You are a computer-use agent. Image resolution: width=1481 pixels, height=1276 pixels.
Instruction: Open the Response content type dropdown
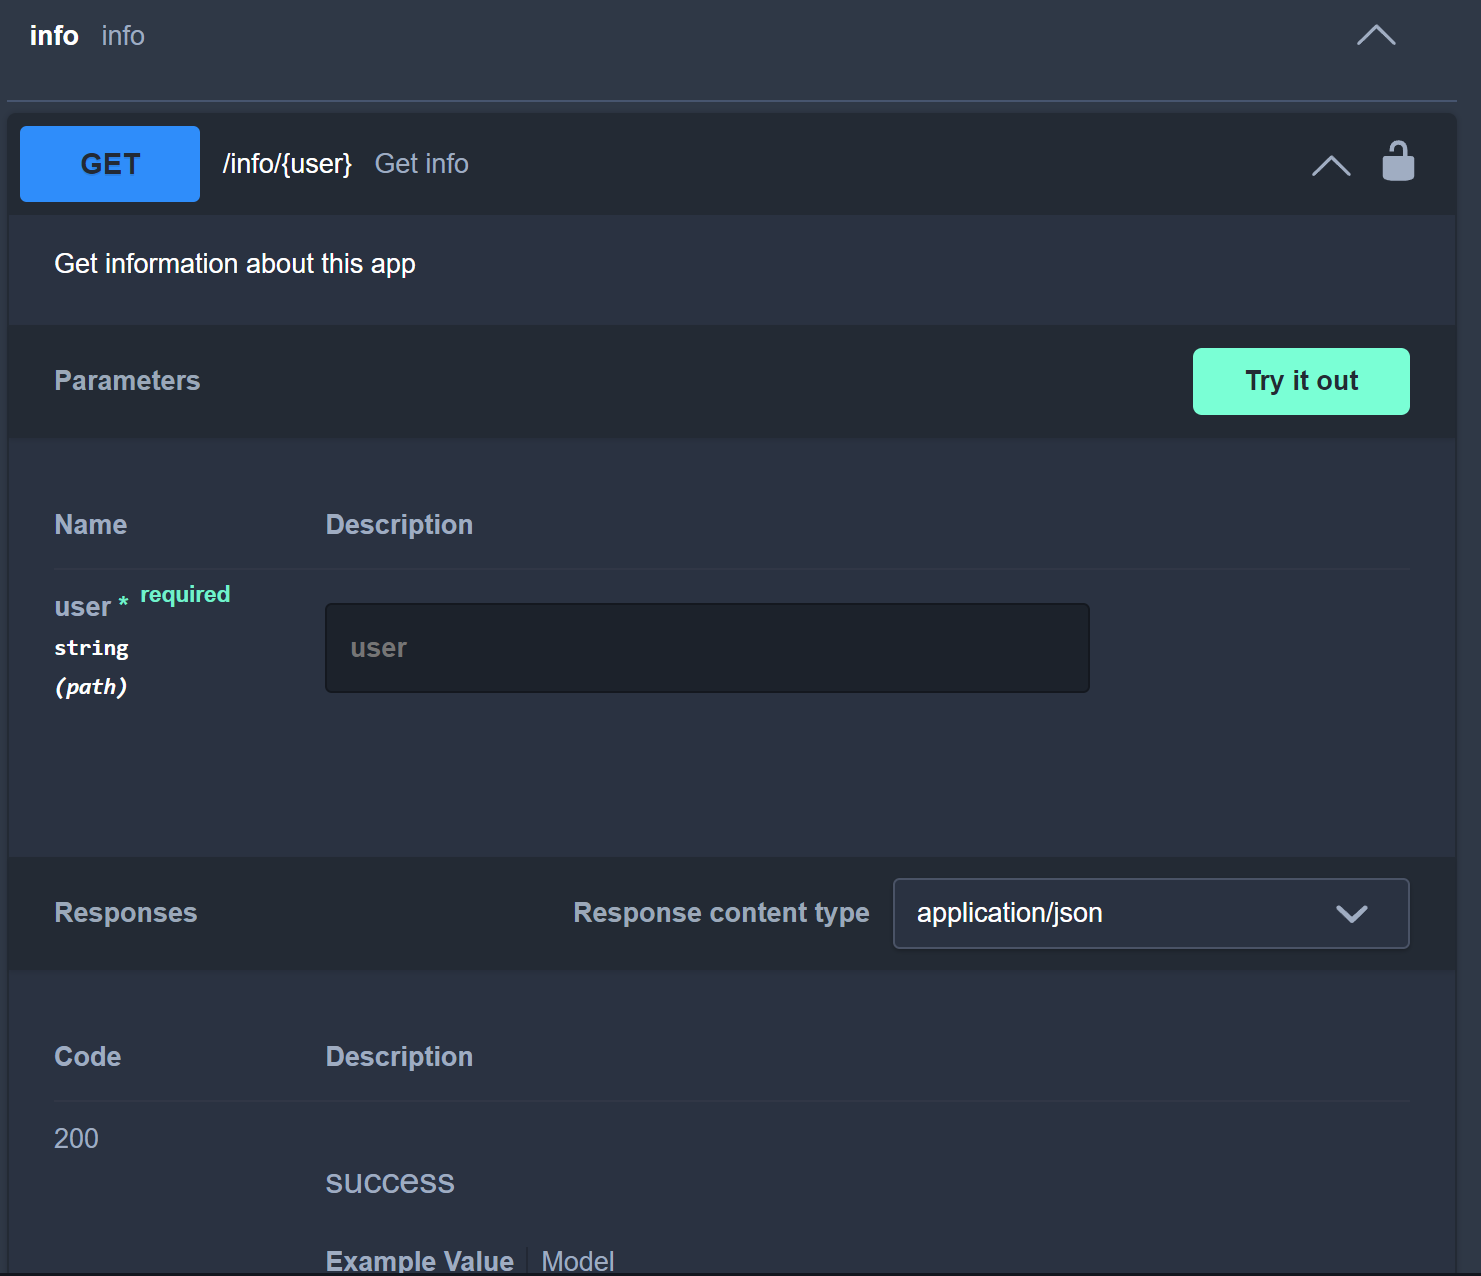click(x=1150, y=913)
